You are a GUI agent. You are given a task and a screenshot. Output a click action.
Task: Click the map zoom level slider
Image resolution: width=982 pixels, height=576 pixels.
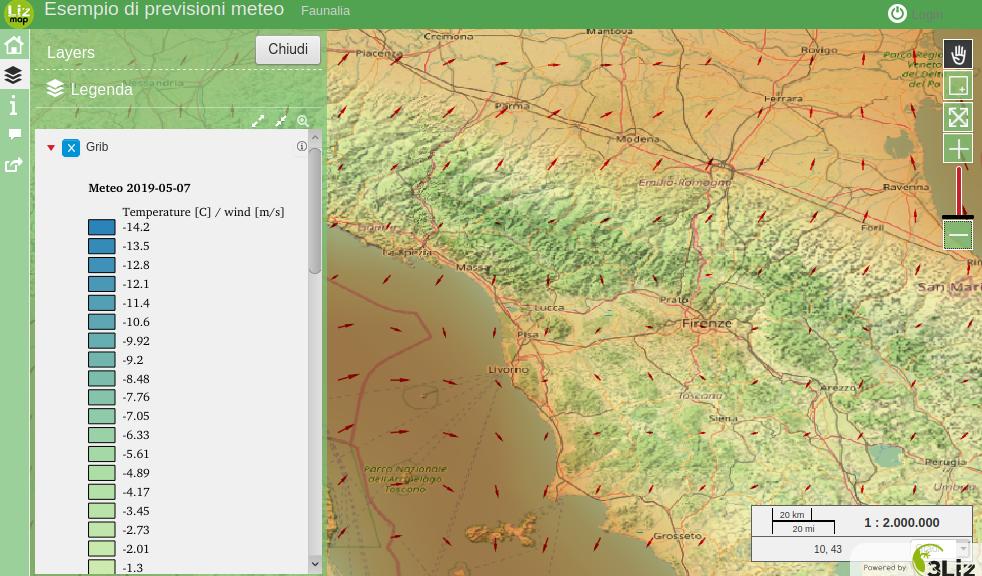coord(958,192)
